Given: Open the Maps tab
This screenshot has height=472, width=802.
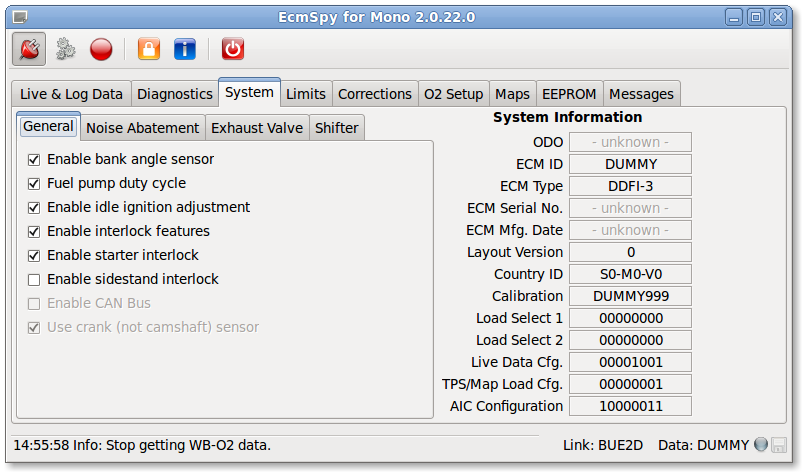Looking at the screenshot, I should click(x=513, y=94).
